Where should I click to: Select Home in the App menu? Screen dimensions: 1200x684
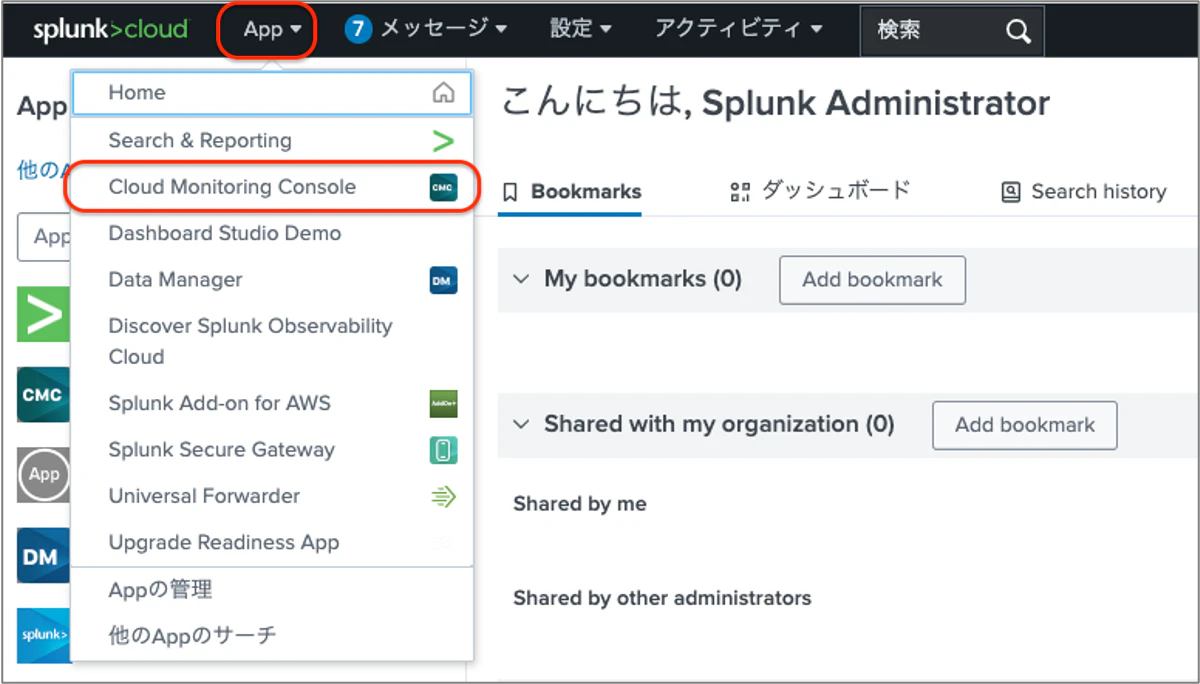point(272,93)
